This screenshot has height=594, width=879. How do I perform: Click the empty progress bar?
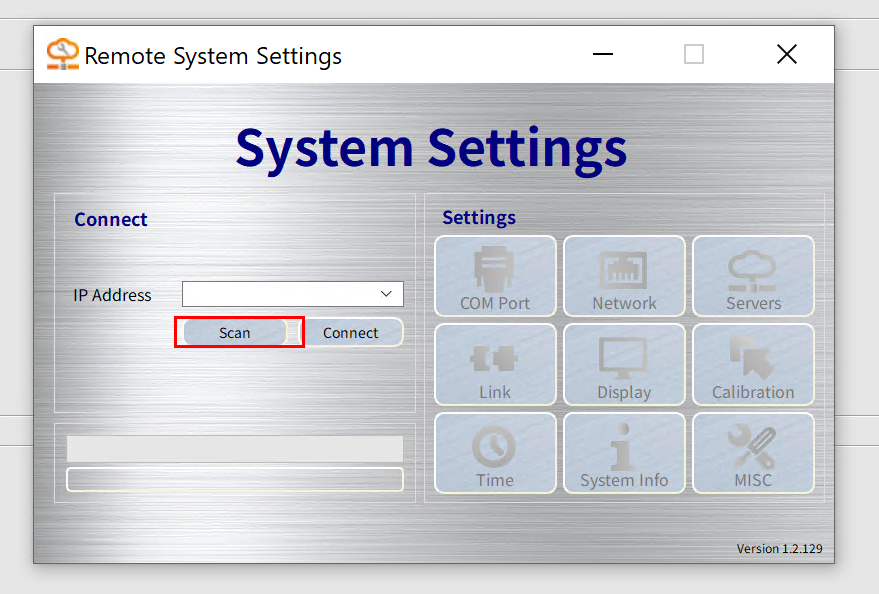pyautogui.click(x=235, y=479)
